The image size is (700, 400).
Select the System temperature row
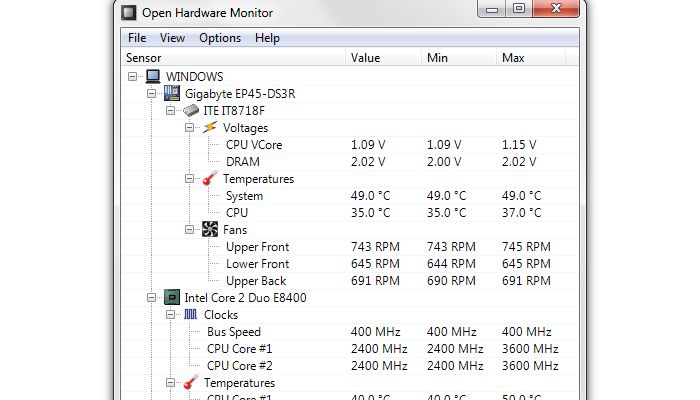pos(350,196)
